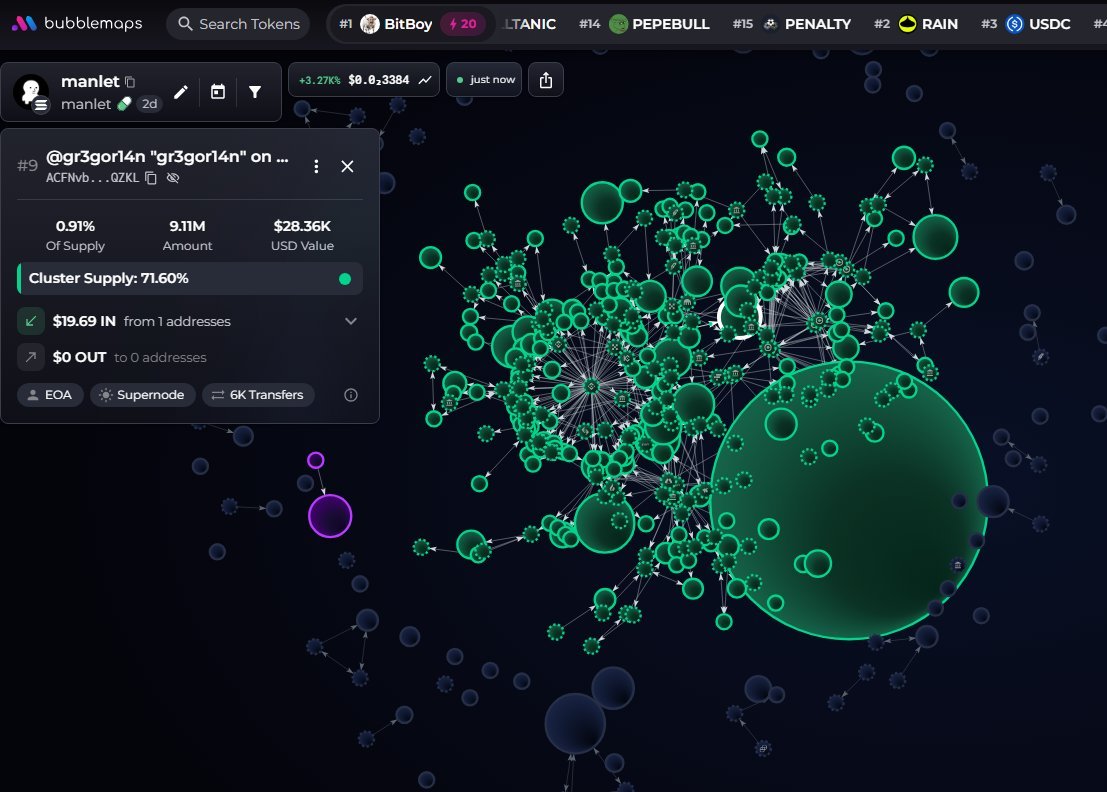Toggle hide for wallet ACFNvb...QZKL
Image resolution: width=1107 pixels, height=792 pixels.
[x=173, y=178]
